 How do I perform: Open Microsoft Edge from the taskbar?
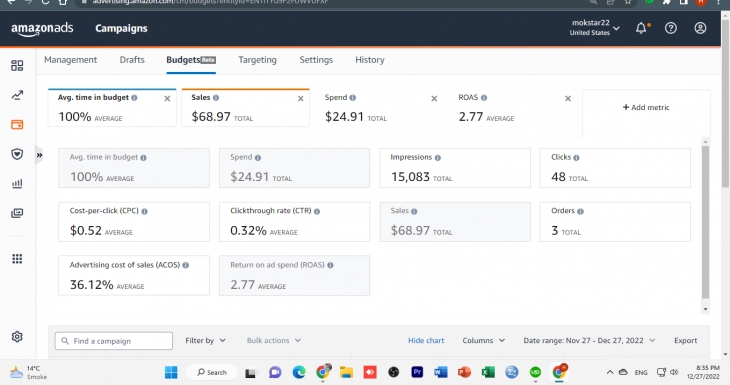[299, 372]
